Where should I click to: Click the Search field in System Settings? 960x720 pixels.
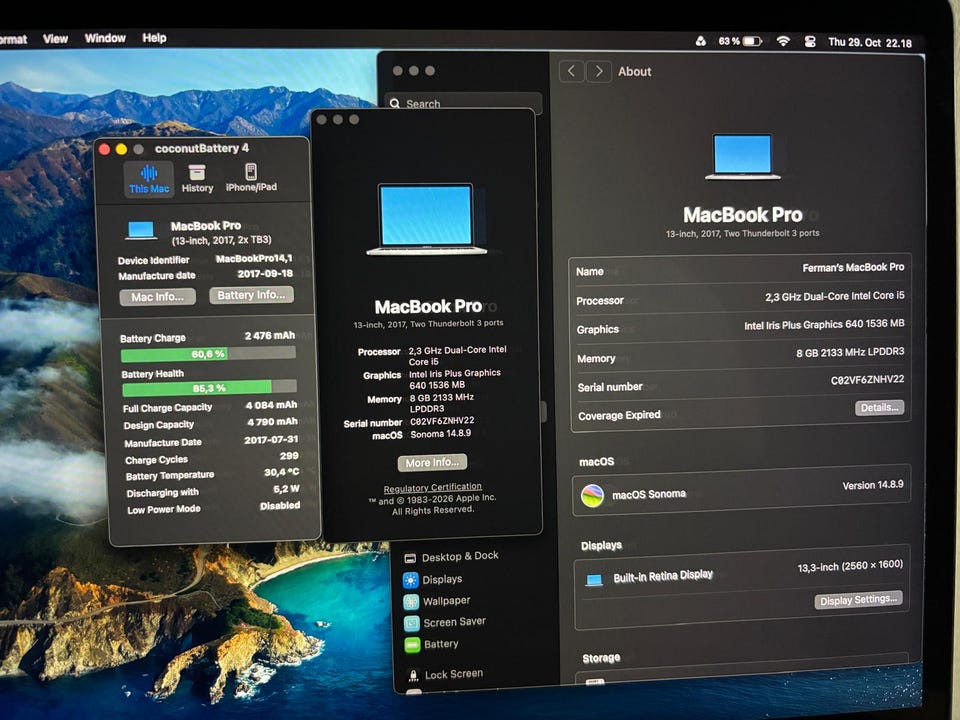pyautogui.click(x=463, y=103)
